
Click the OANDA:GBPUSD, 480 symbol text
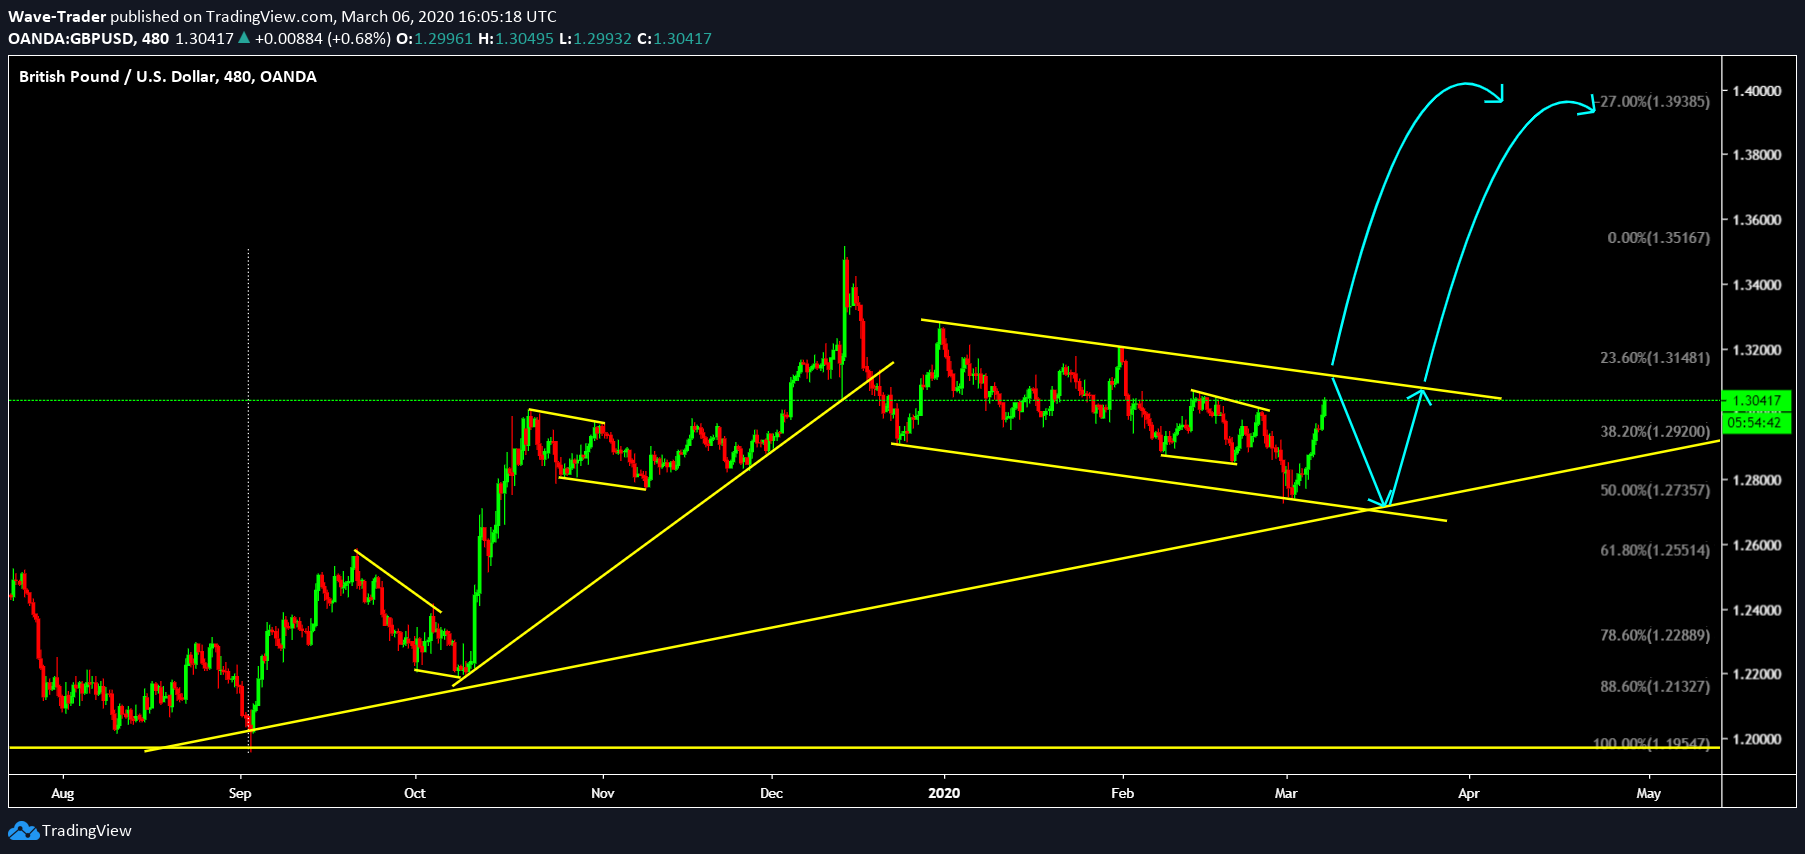[x=89, y=39]
